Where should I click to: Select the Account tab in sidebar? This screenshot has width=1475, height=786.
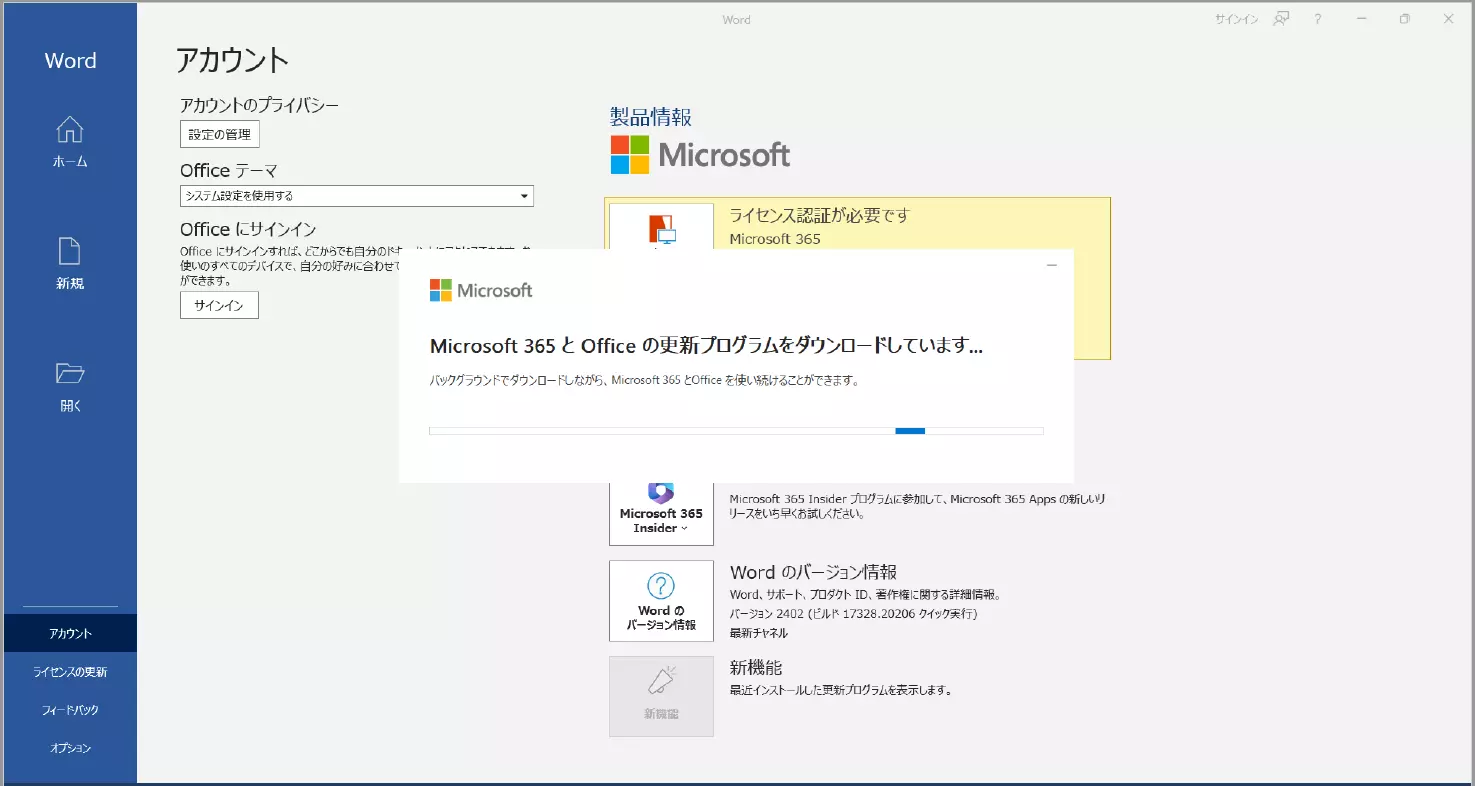point(70,633)
